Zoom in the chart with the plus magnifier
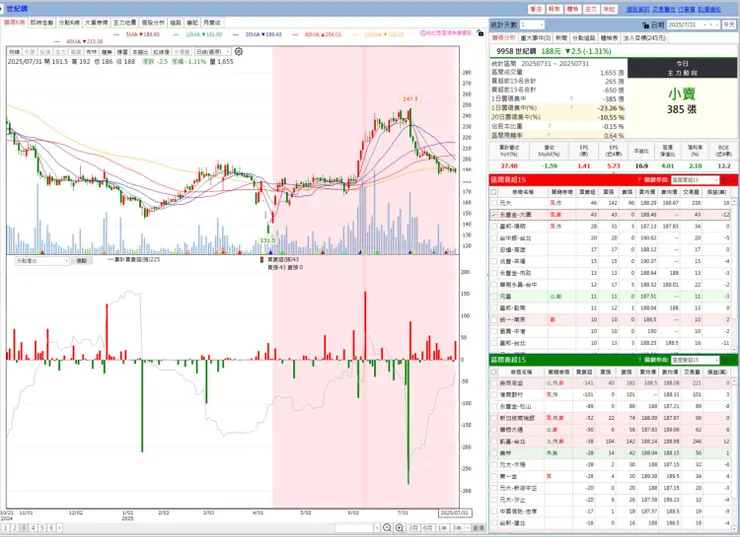Screen dimensions: 740x537 click(399, 528)
